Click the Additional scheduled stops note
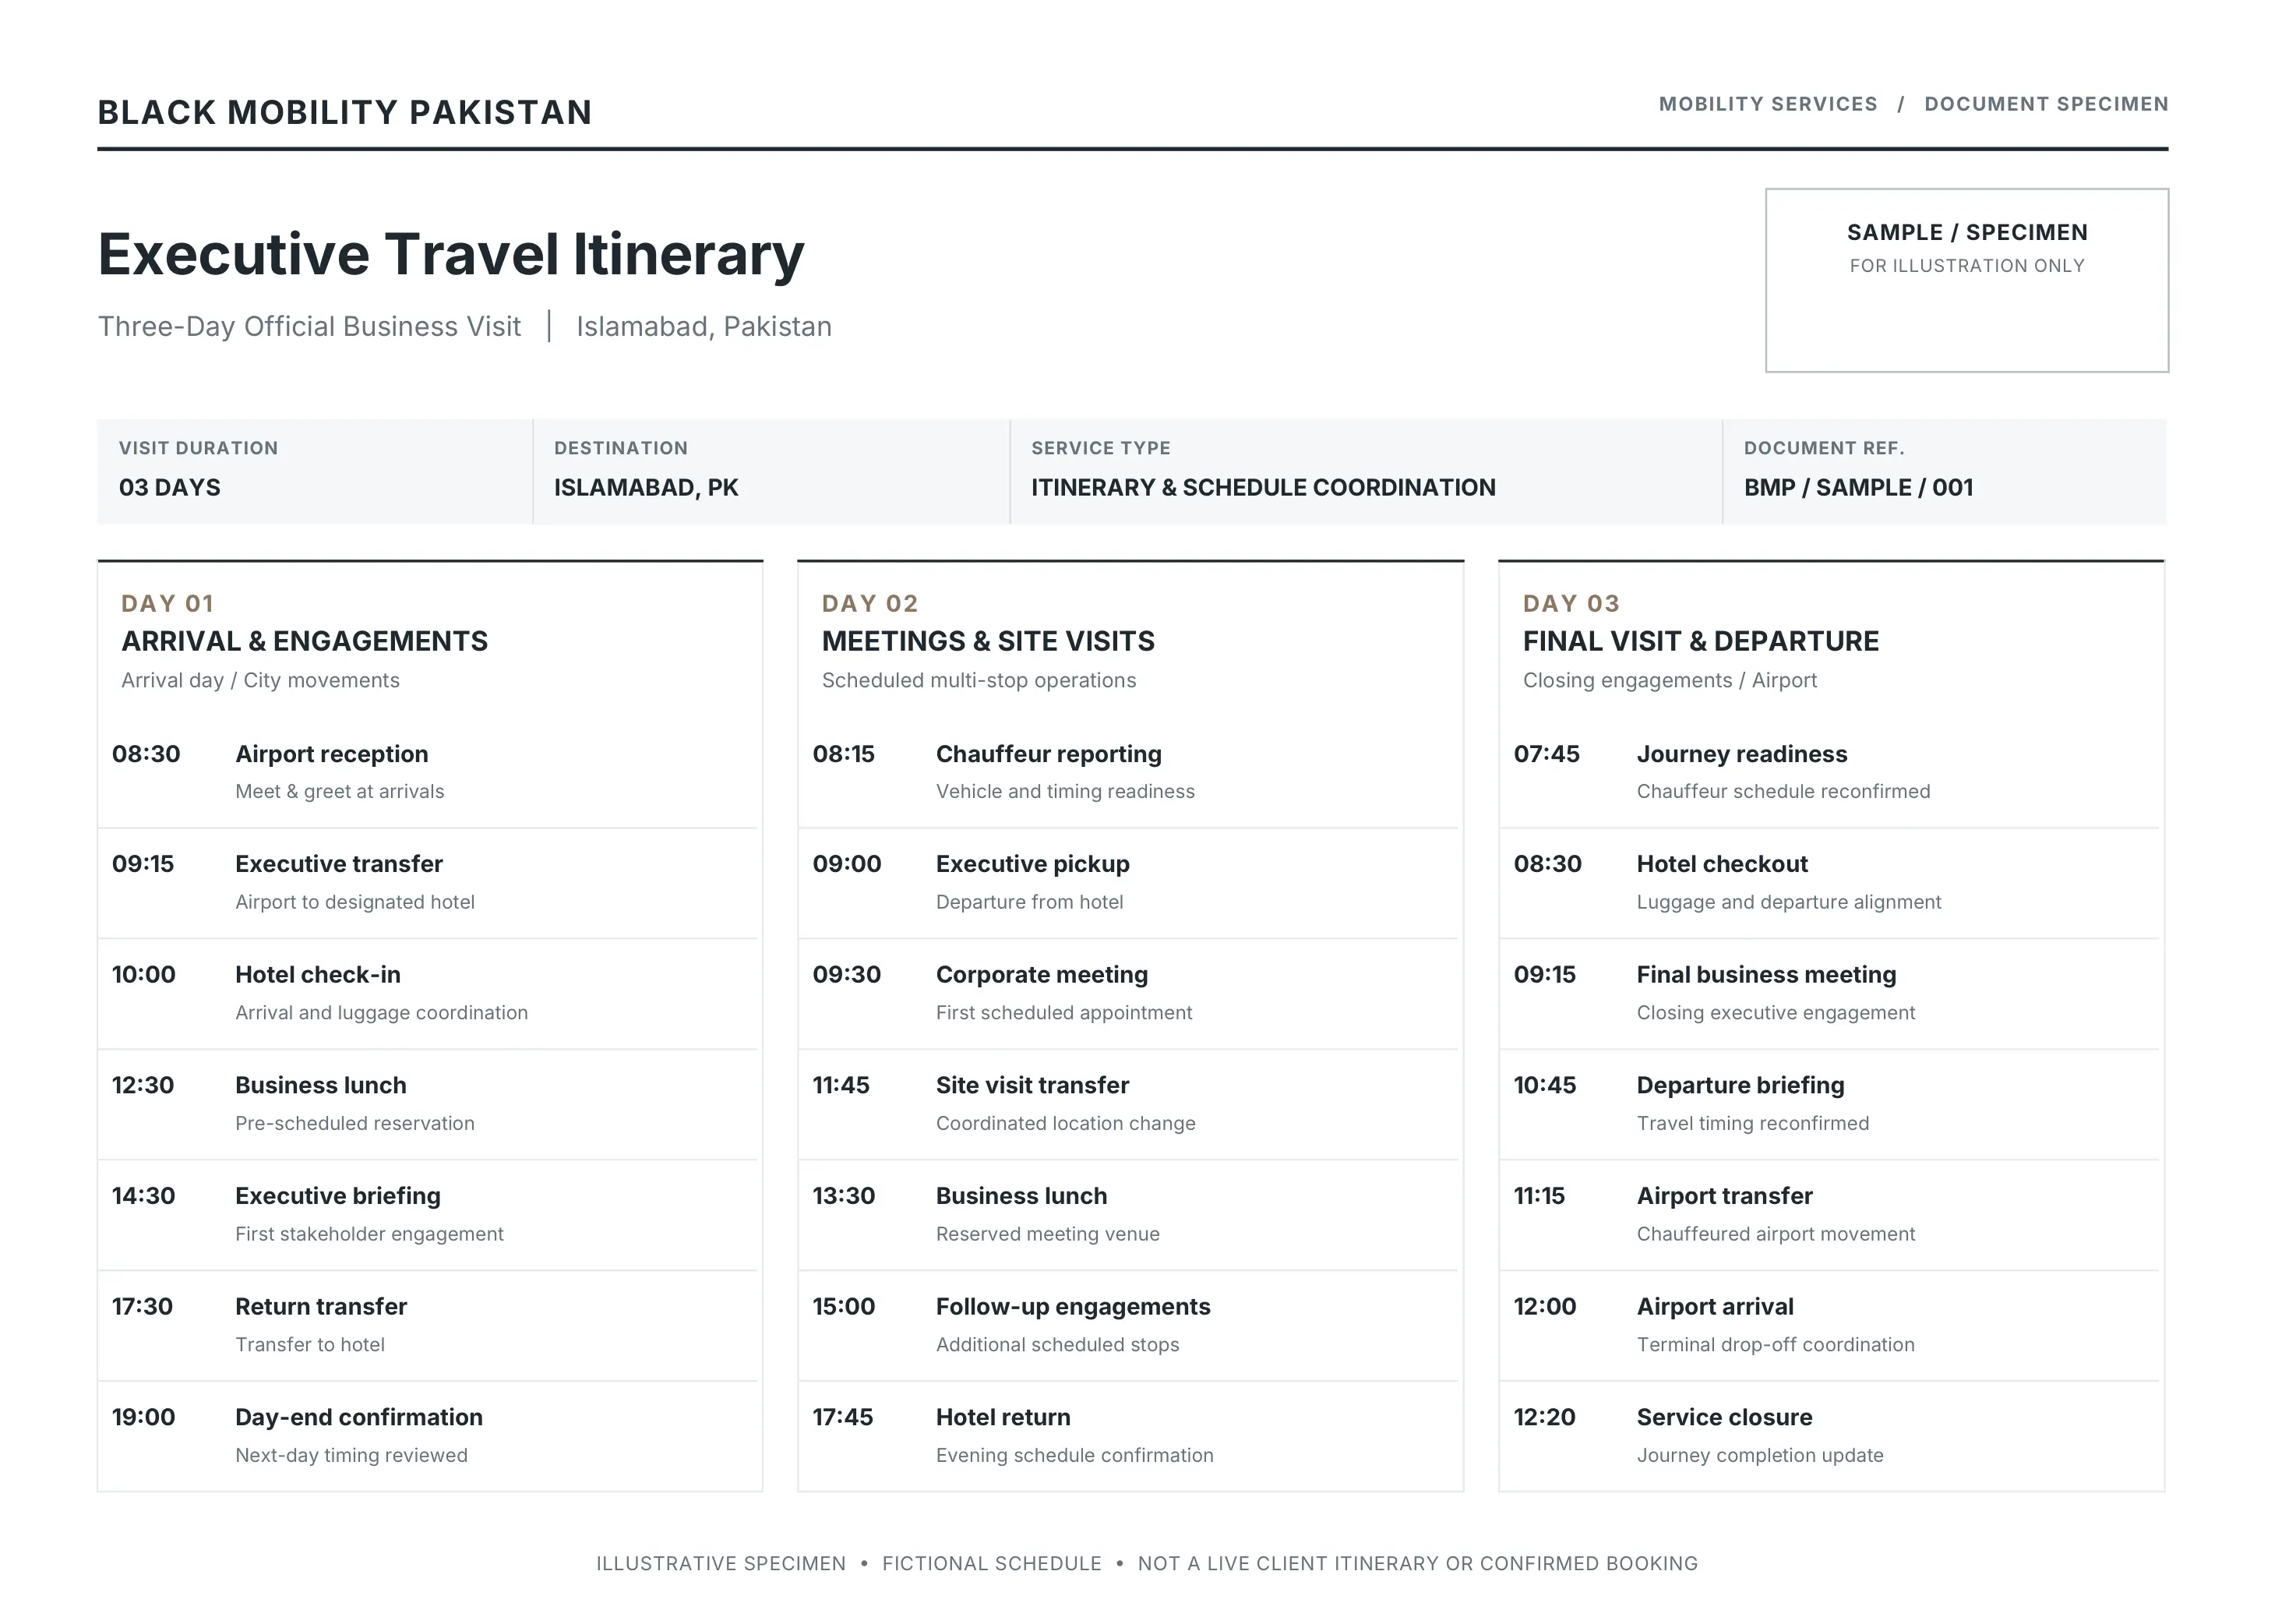 coord(1058,1344)
